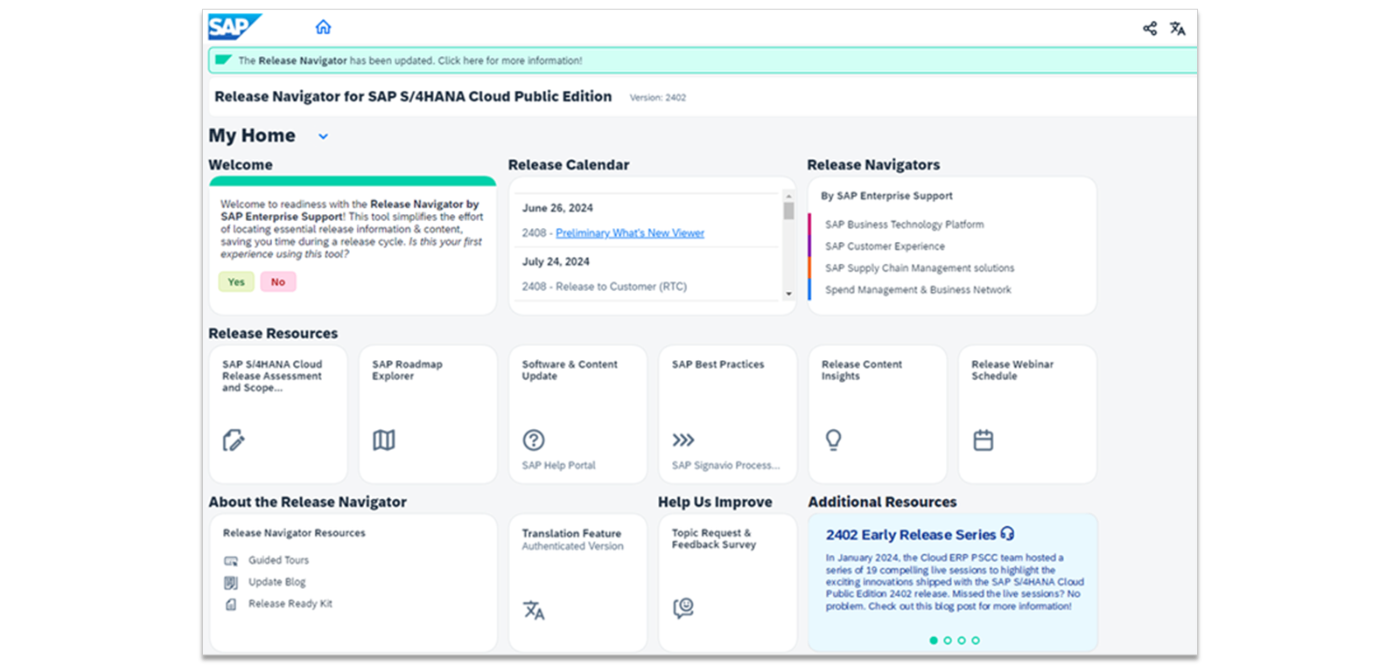Click the 2402 Early Release Series heading
This screenshot has width=1400, height=672.
[911, 535]
